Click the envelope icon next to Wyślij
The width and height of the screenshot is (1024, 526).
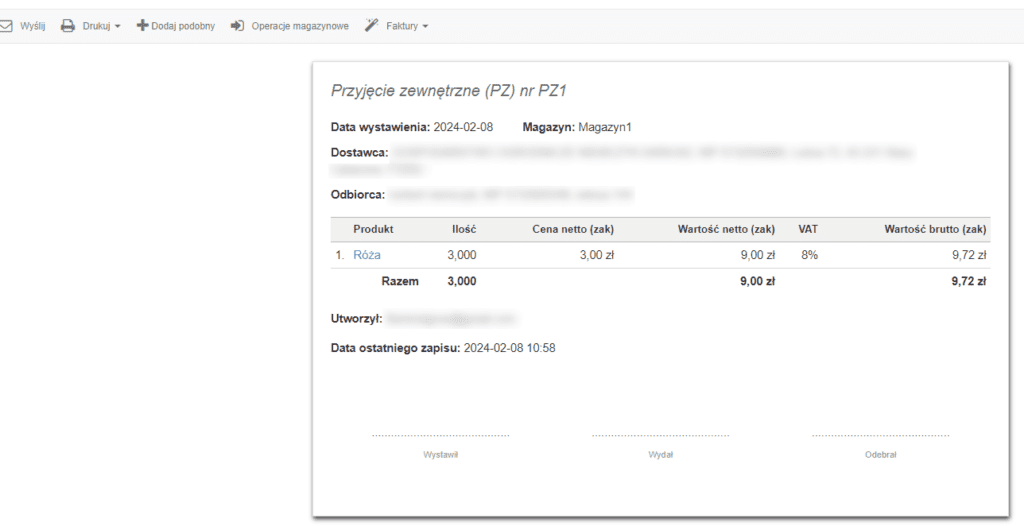pos(6,26)
